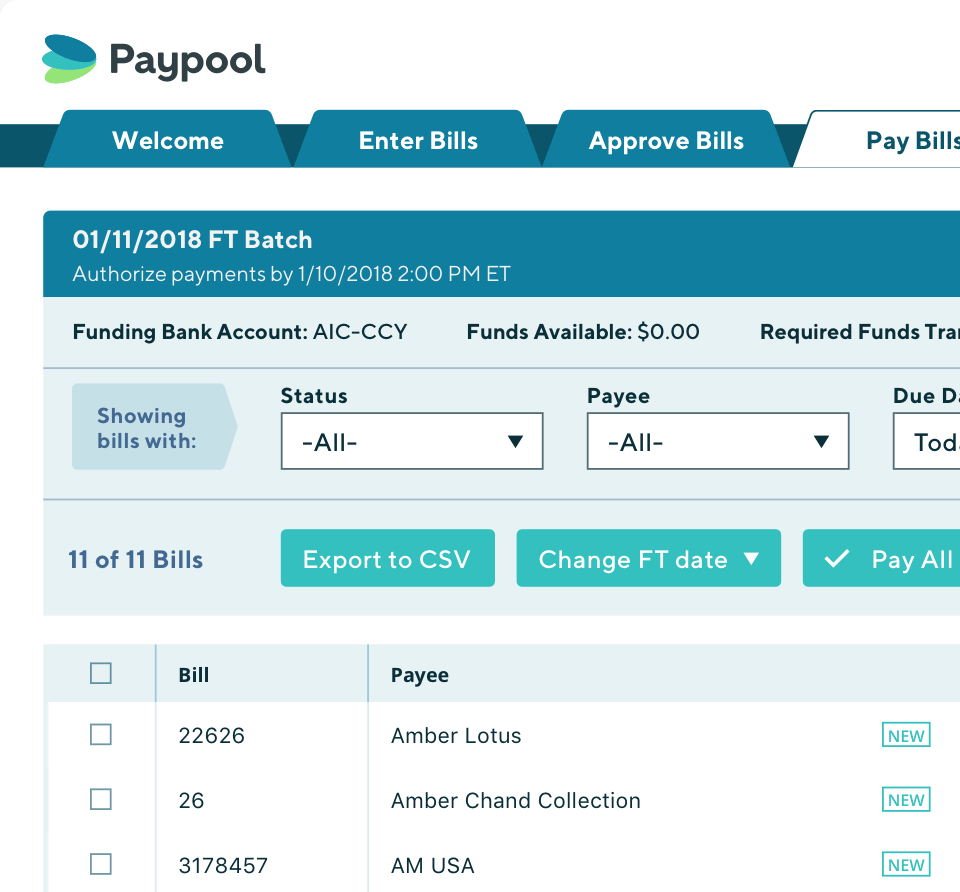Click the NEW badge beside Amber Lotus
The height and width of the screenshot is (892, 960).
(x=905, y=734)
